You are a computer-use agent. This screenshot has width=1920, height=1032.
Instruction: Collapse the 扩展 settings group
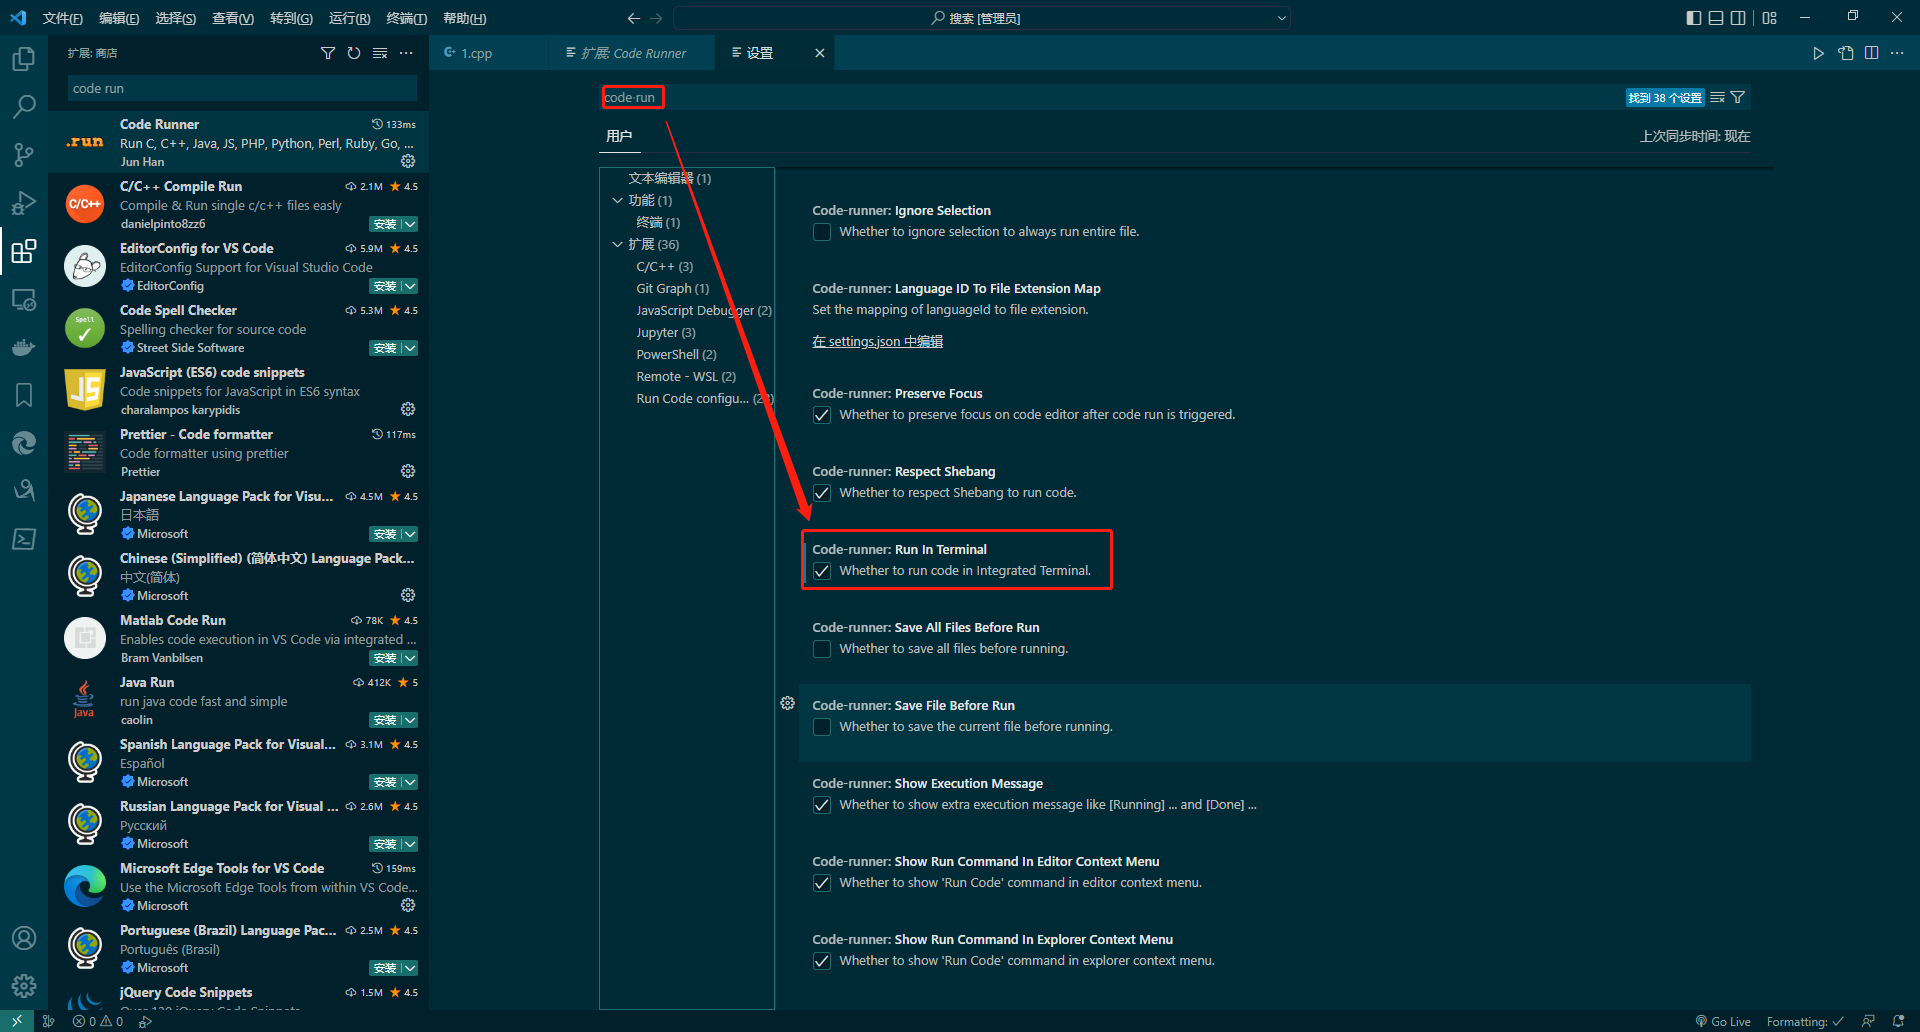click(x=618, y=244)
